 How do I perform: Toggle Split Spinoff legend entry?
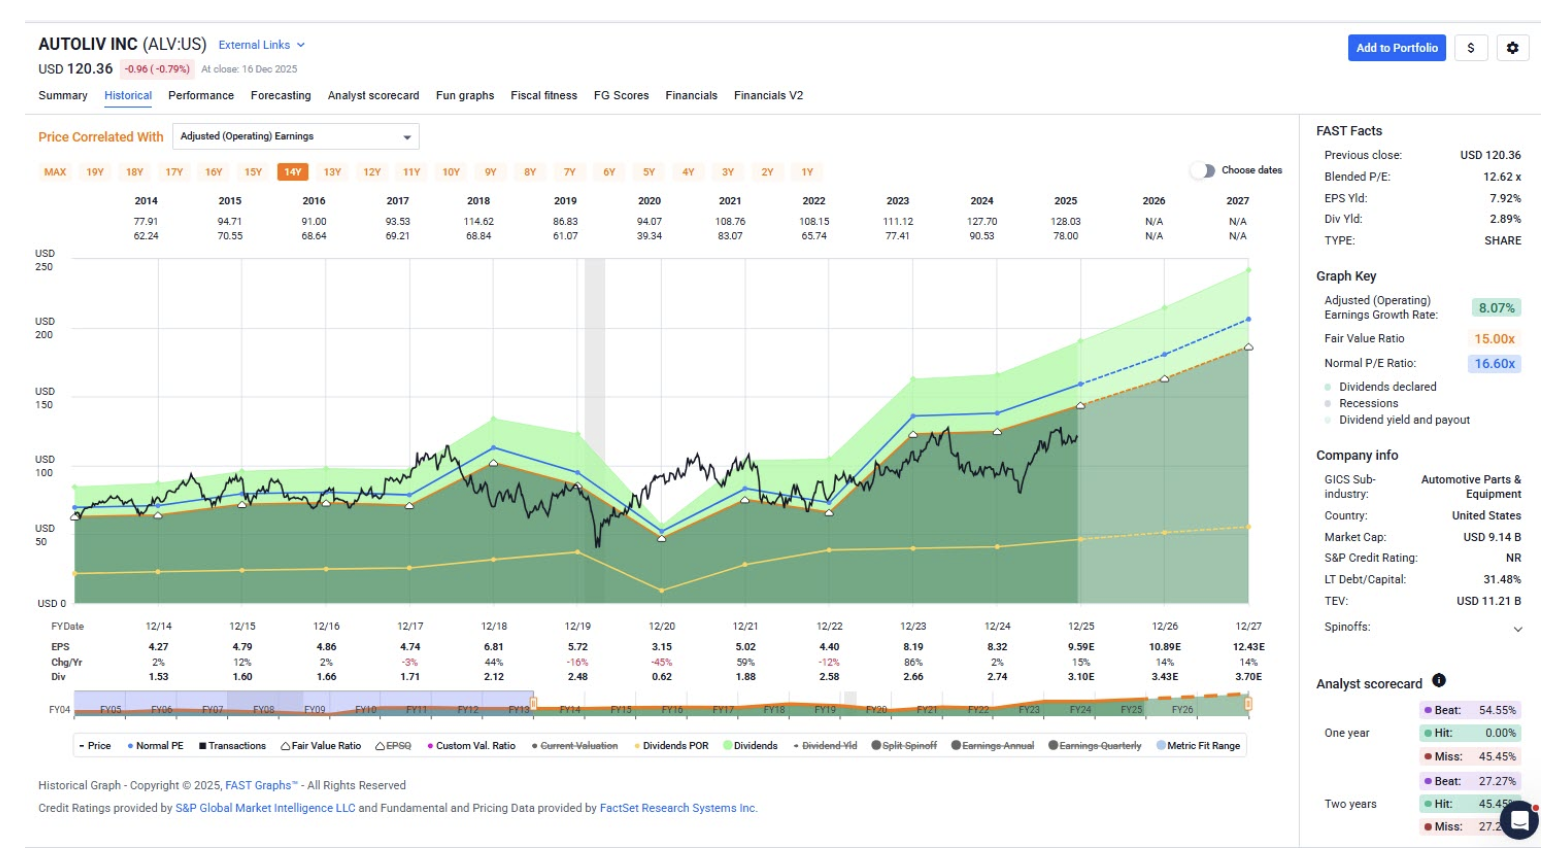click(x=904, y=746)
